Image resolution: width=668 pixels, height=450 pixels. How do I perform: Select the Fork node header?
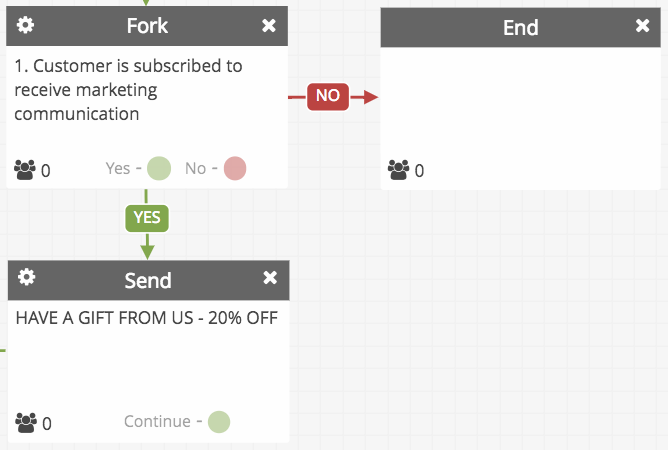pyautogui.click(x=147, y=26)
